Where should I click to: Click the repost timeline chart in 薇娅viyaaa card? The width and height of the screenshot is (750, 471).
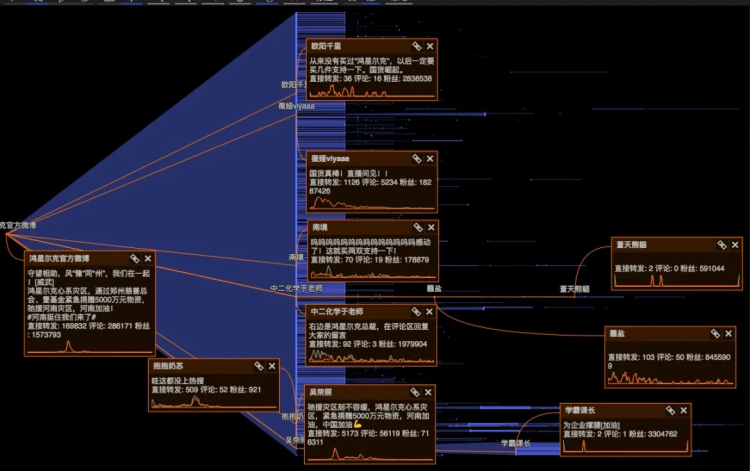(373, 204)
